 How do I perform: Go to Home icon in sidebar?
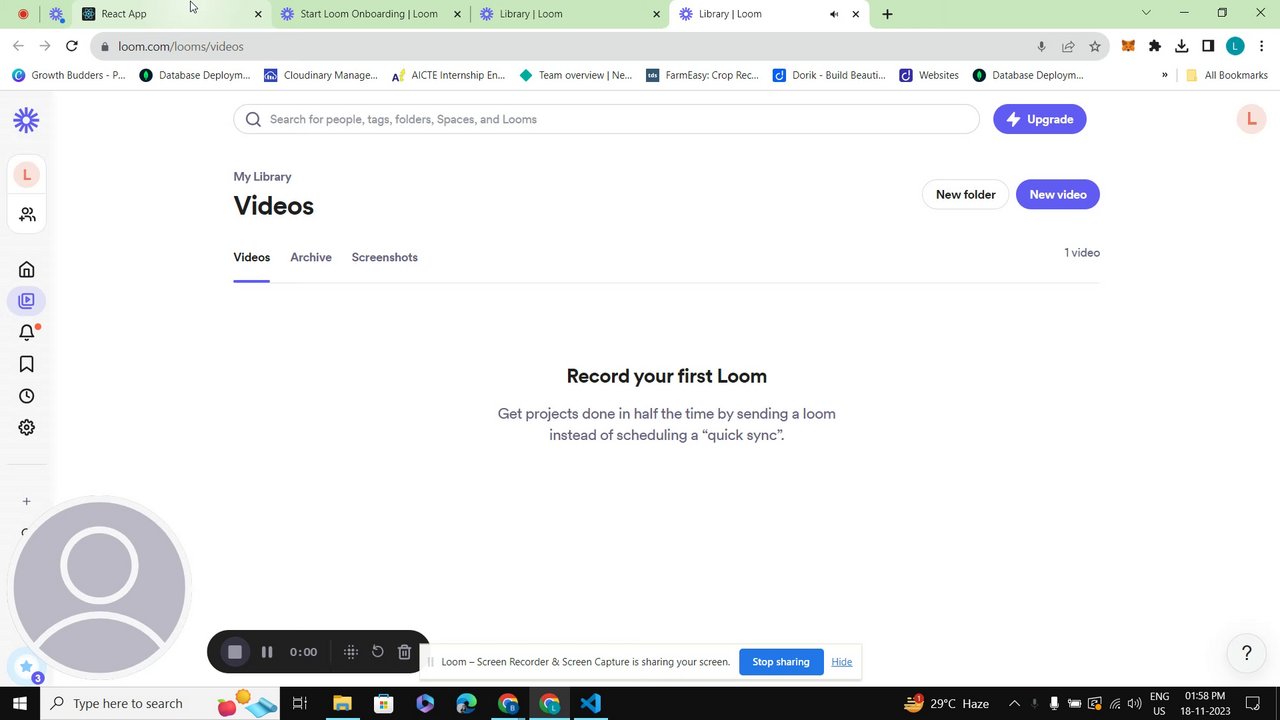[x=27, y=269]
